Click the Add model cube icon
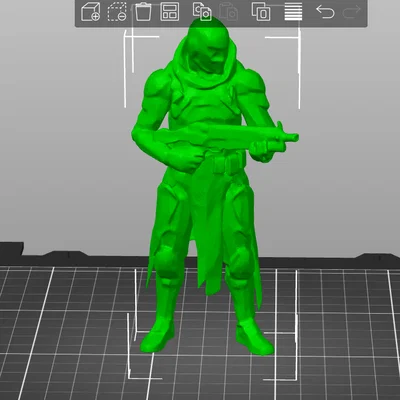400x400 pixels. coord(91,12)
